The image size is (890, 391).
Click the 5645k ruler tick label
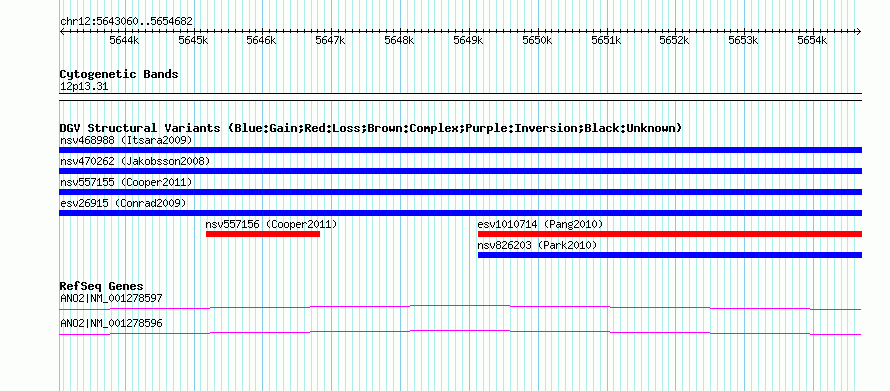pos(193,41)
